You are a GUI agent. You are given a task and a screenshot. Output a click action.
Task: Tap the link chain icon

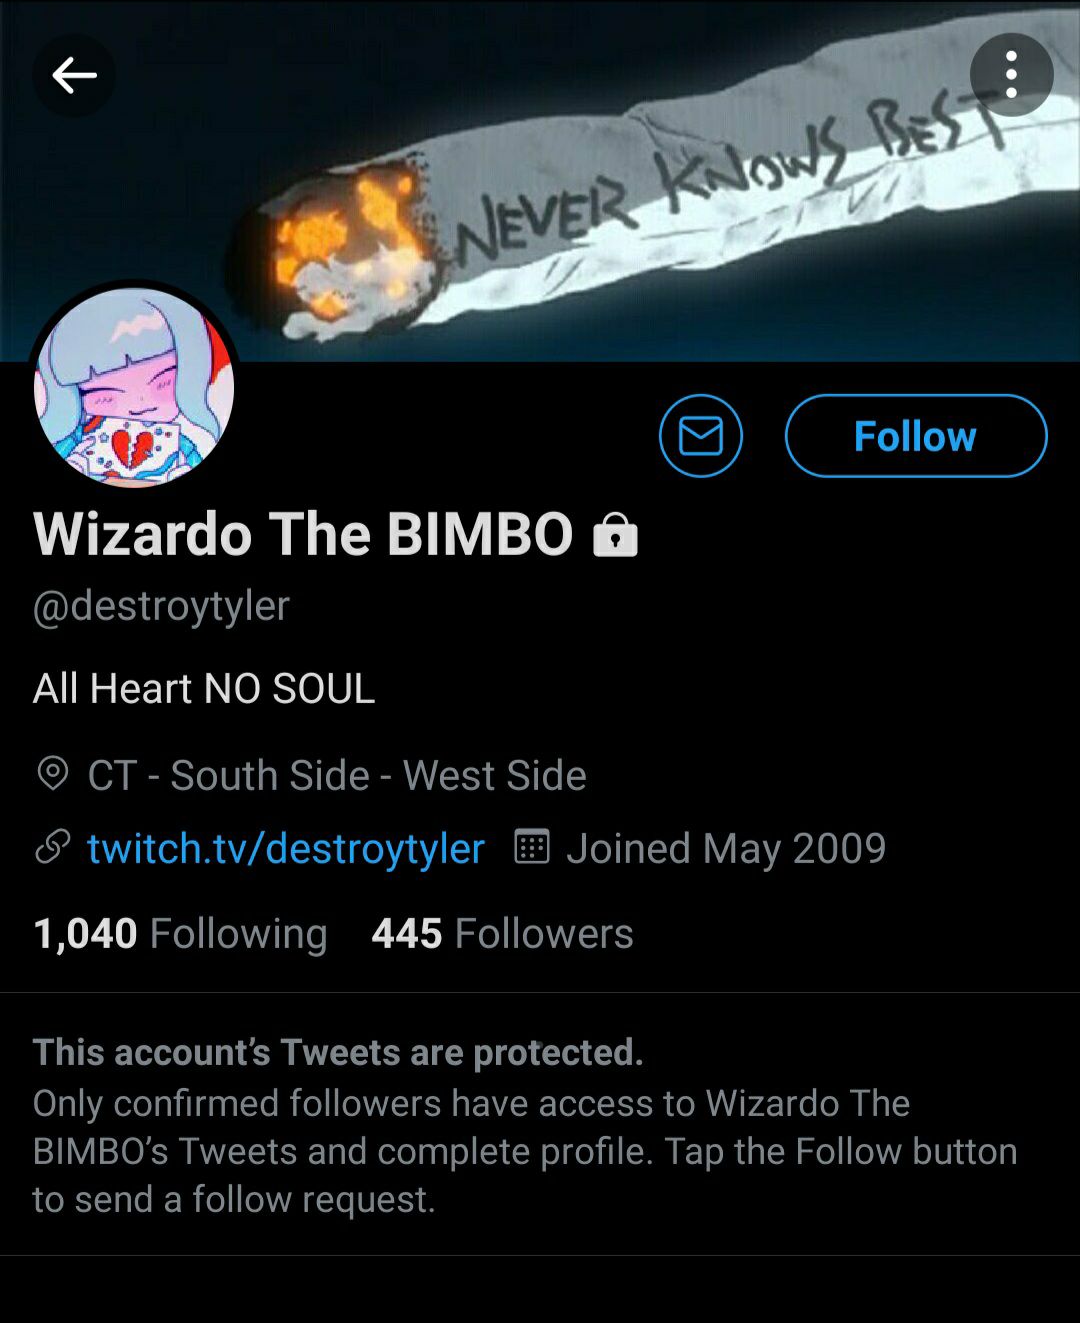click(53, 847)
